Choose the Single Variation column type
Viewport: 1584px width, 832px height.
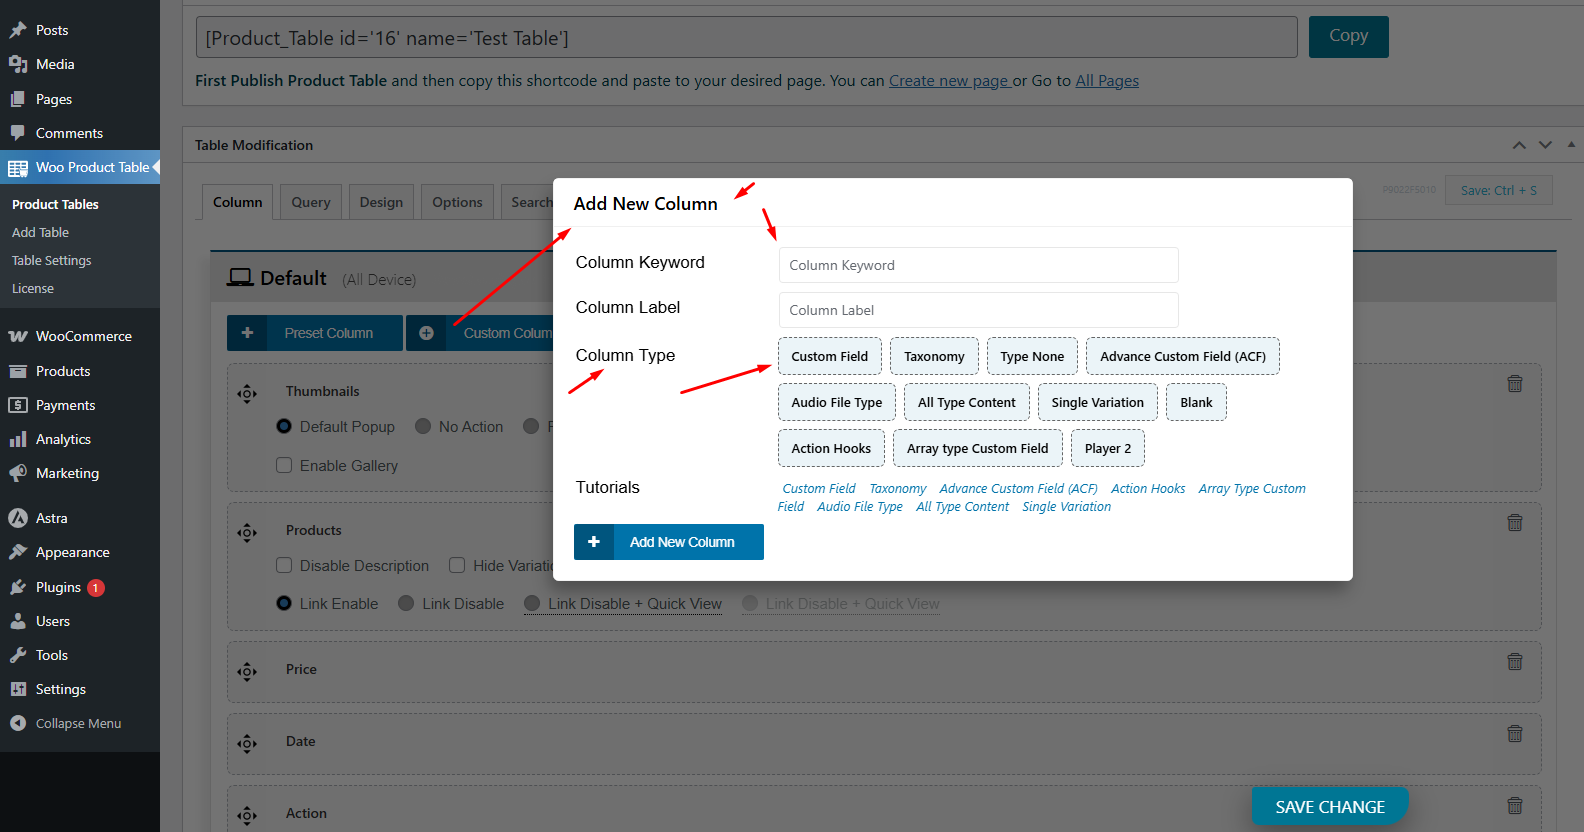click(1097, 402)
